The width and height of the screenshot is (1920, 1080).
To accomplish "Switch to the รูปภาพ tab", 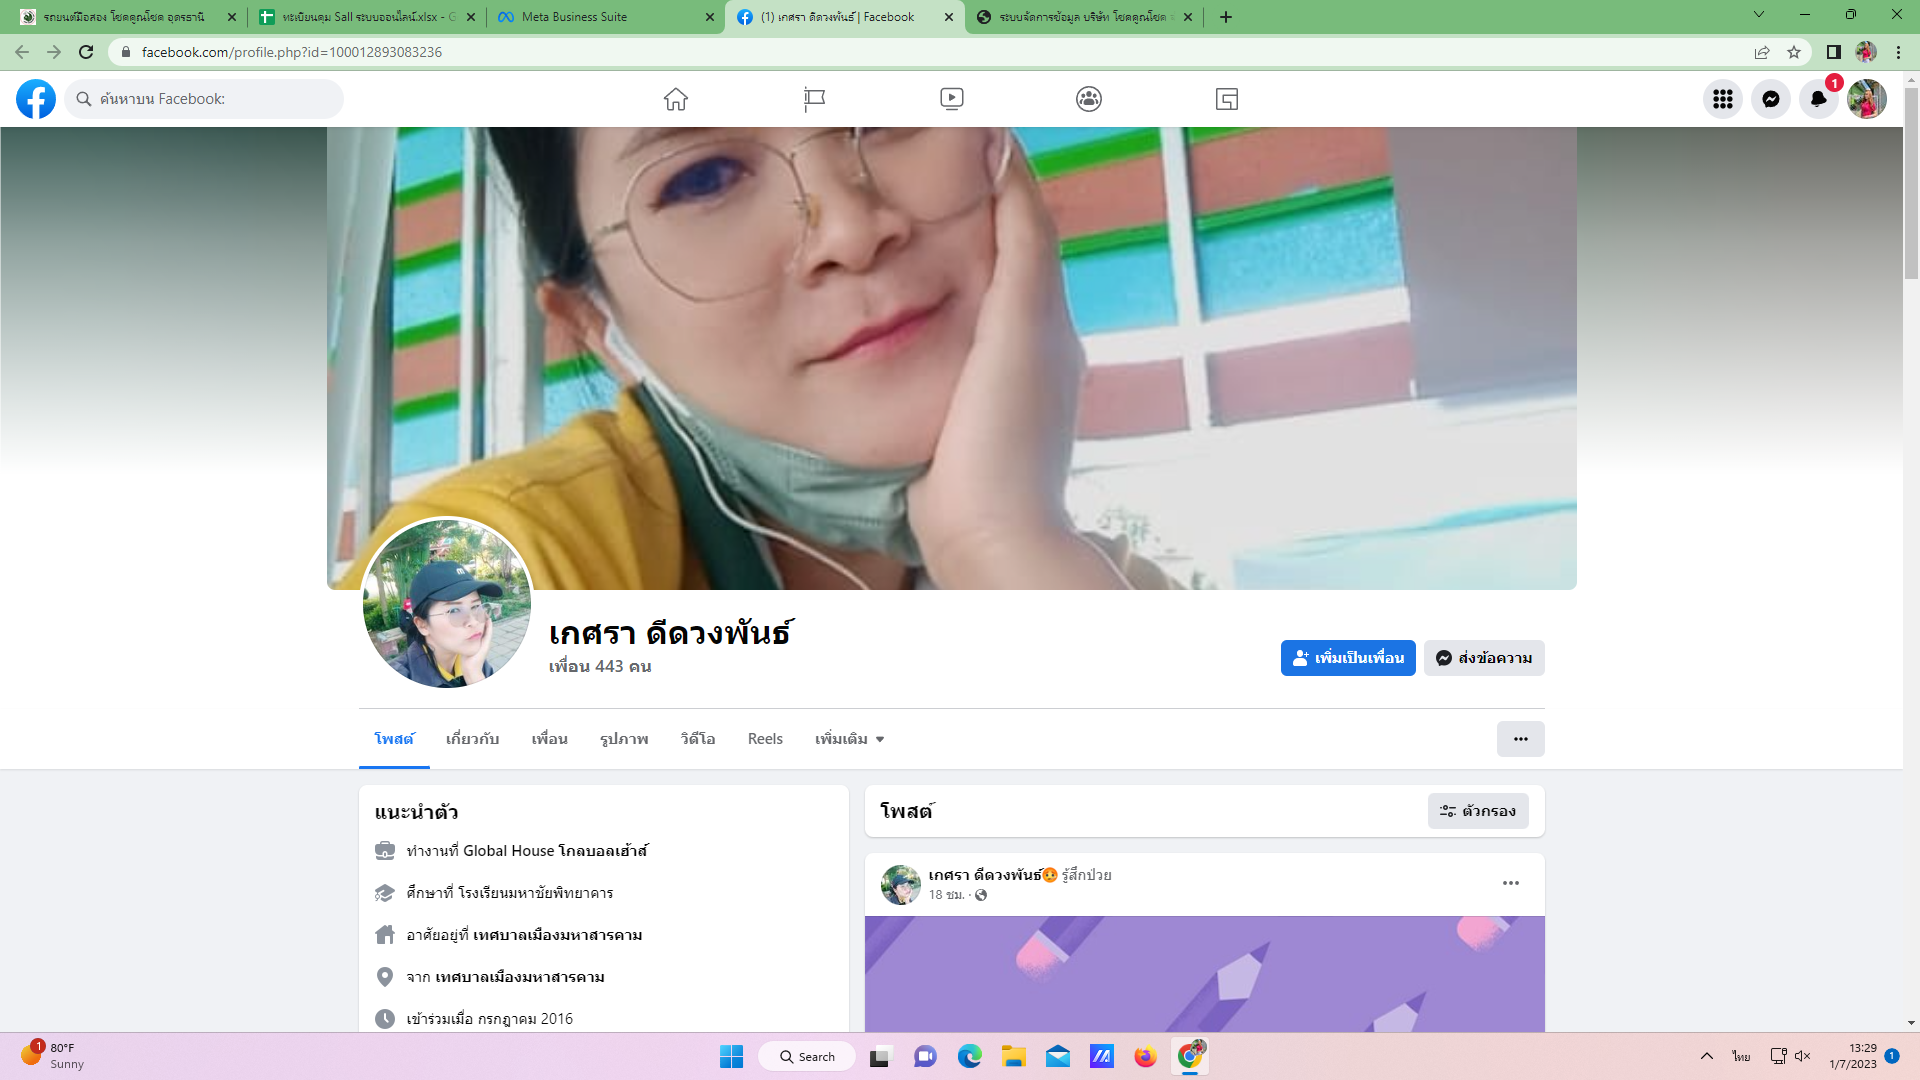I will pyautogui.click(x=624, y=739).
